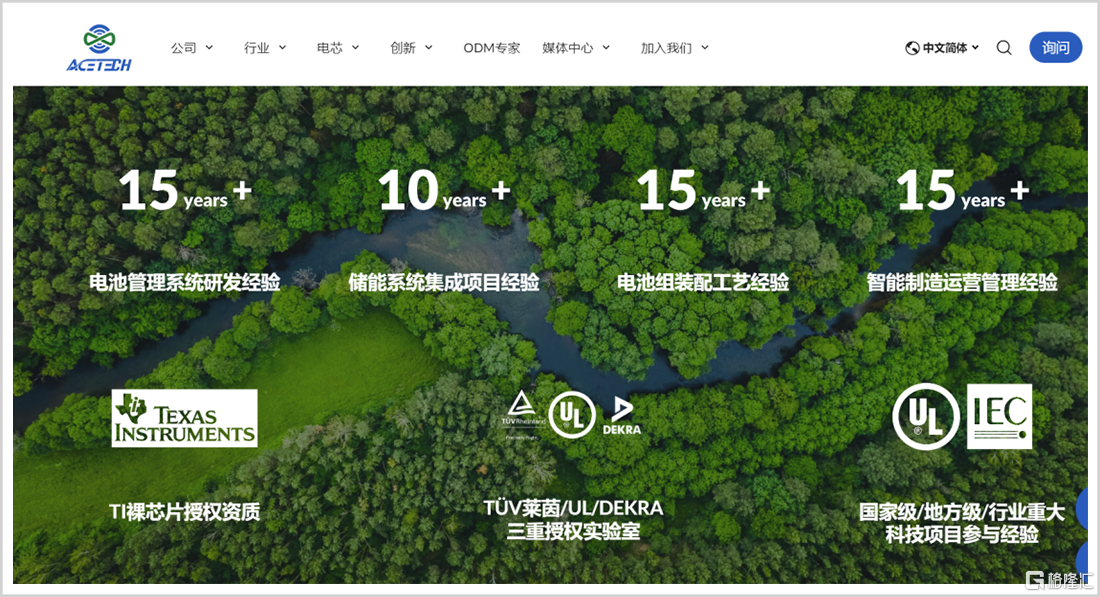The image size is (1100, 597).
Task: Click the 15 years+ above 智能制造运营管理经验
Action: [962, 190]
